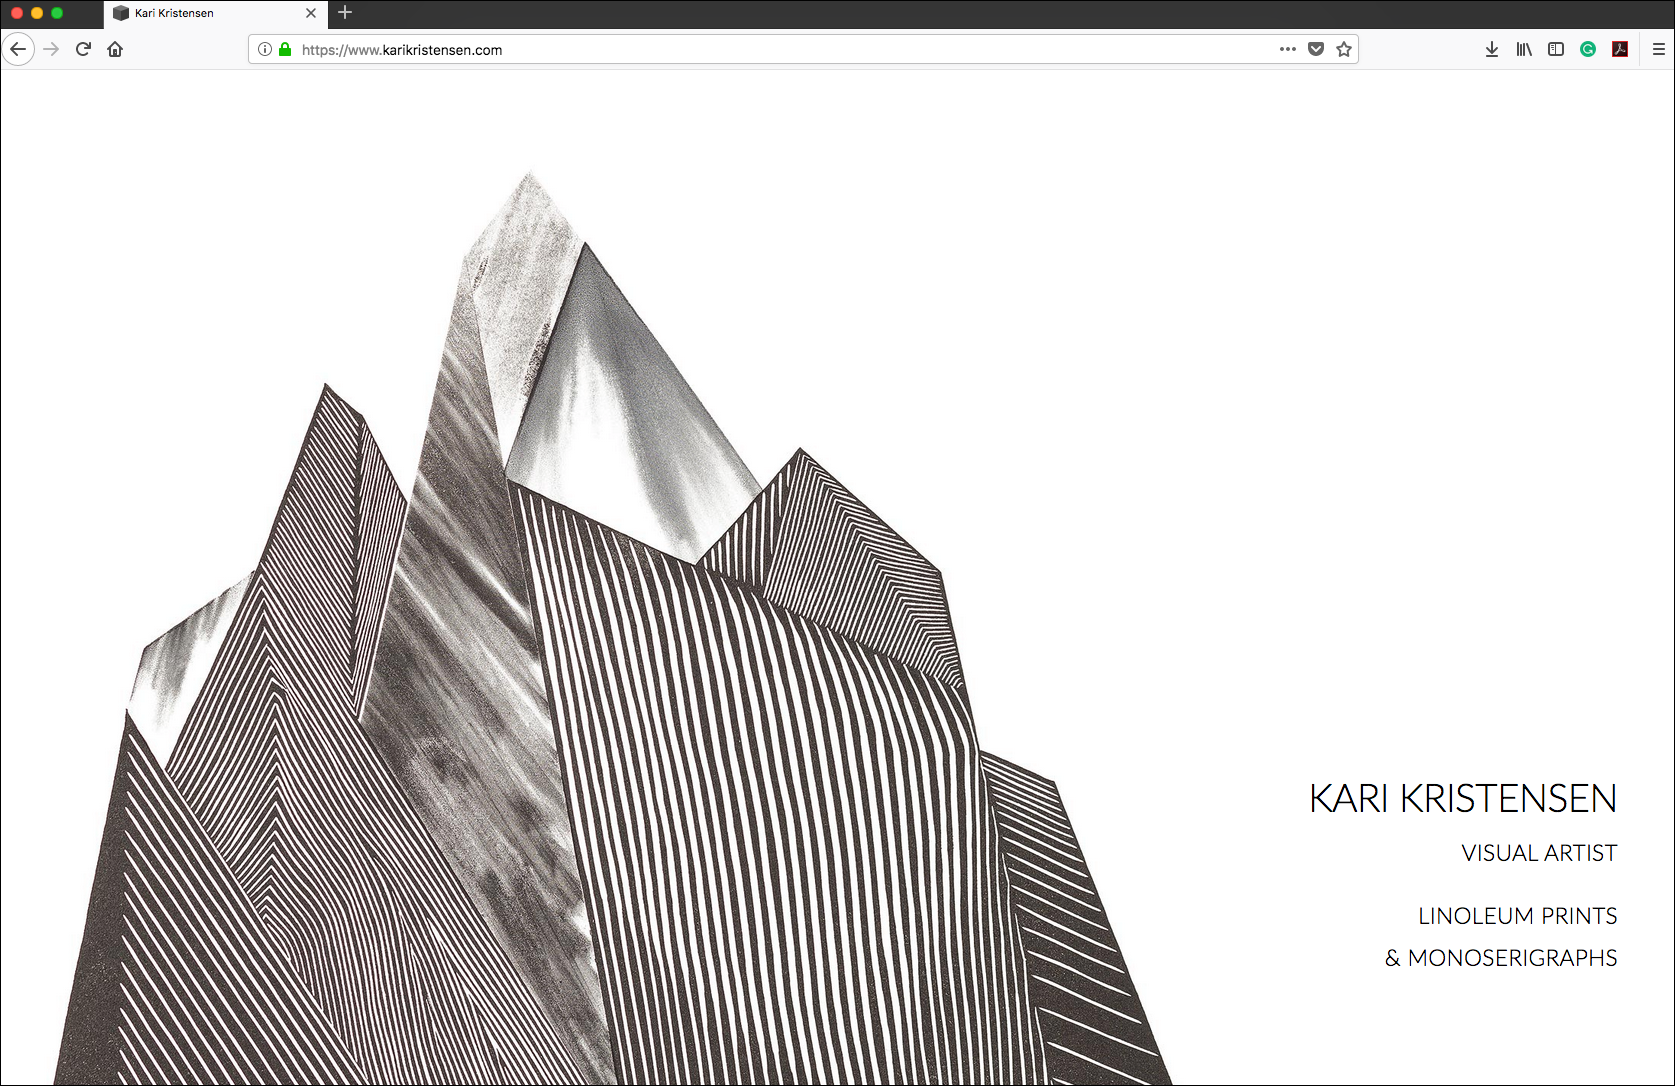
Task: Navigate forward a page
Action: 51,48
